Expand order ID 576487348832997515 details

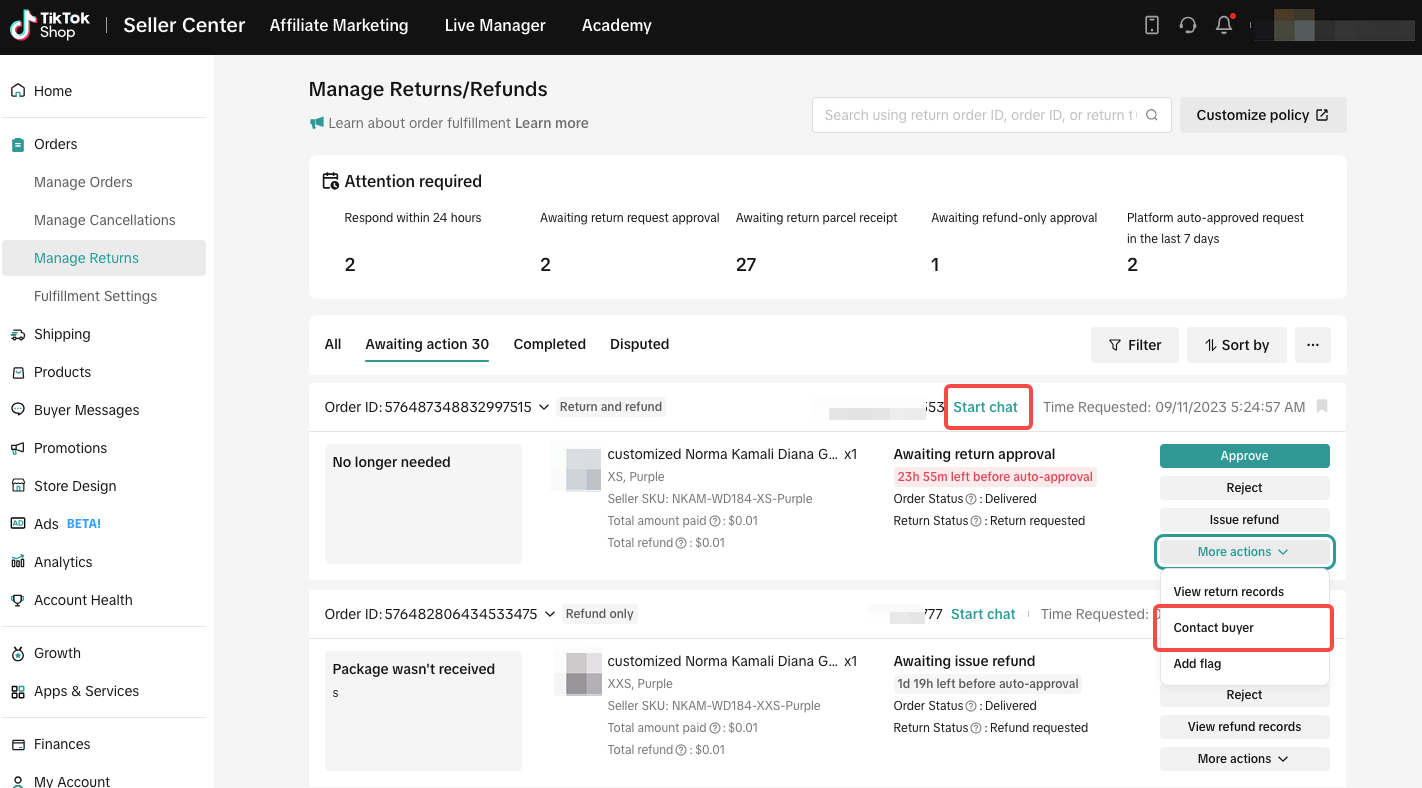(544, 407)
